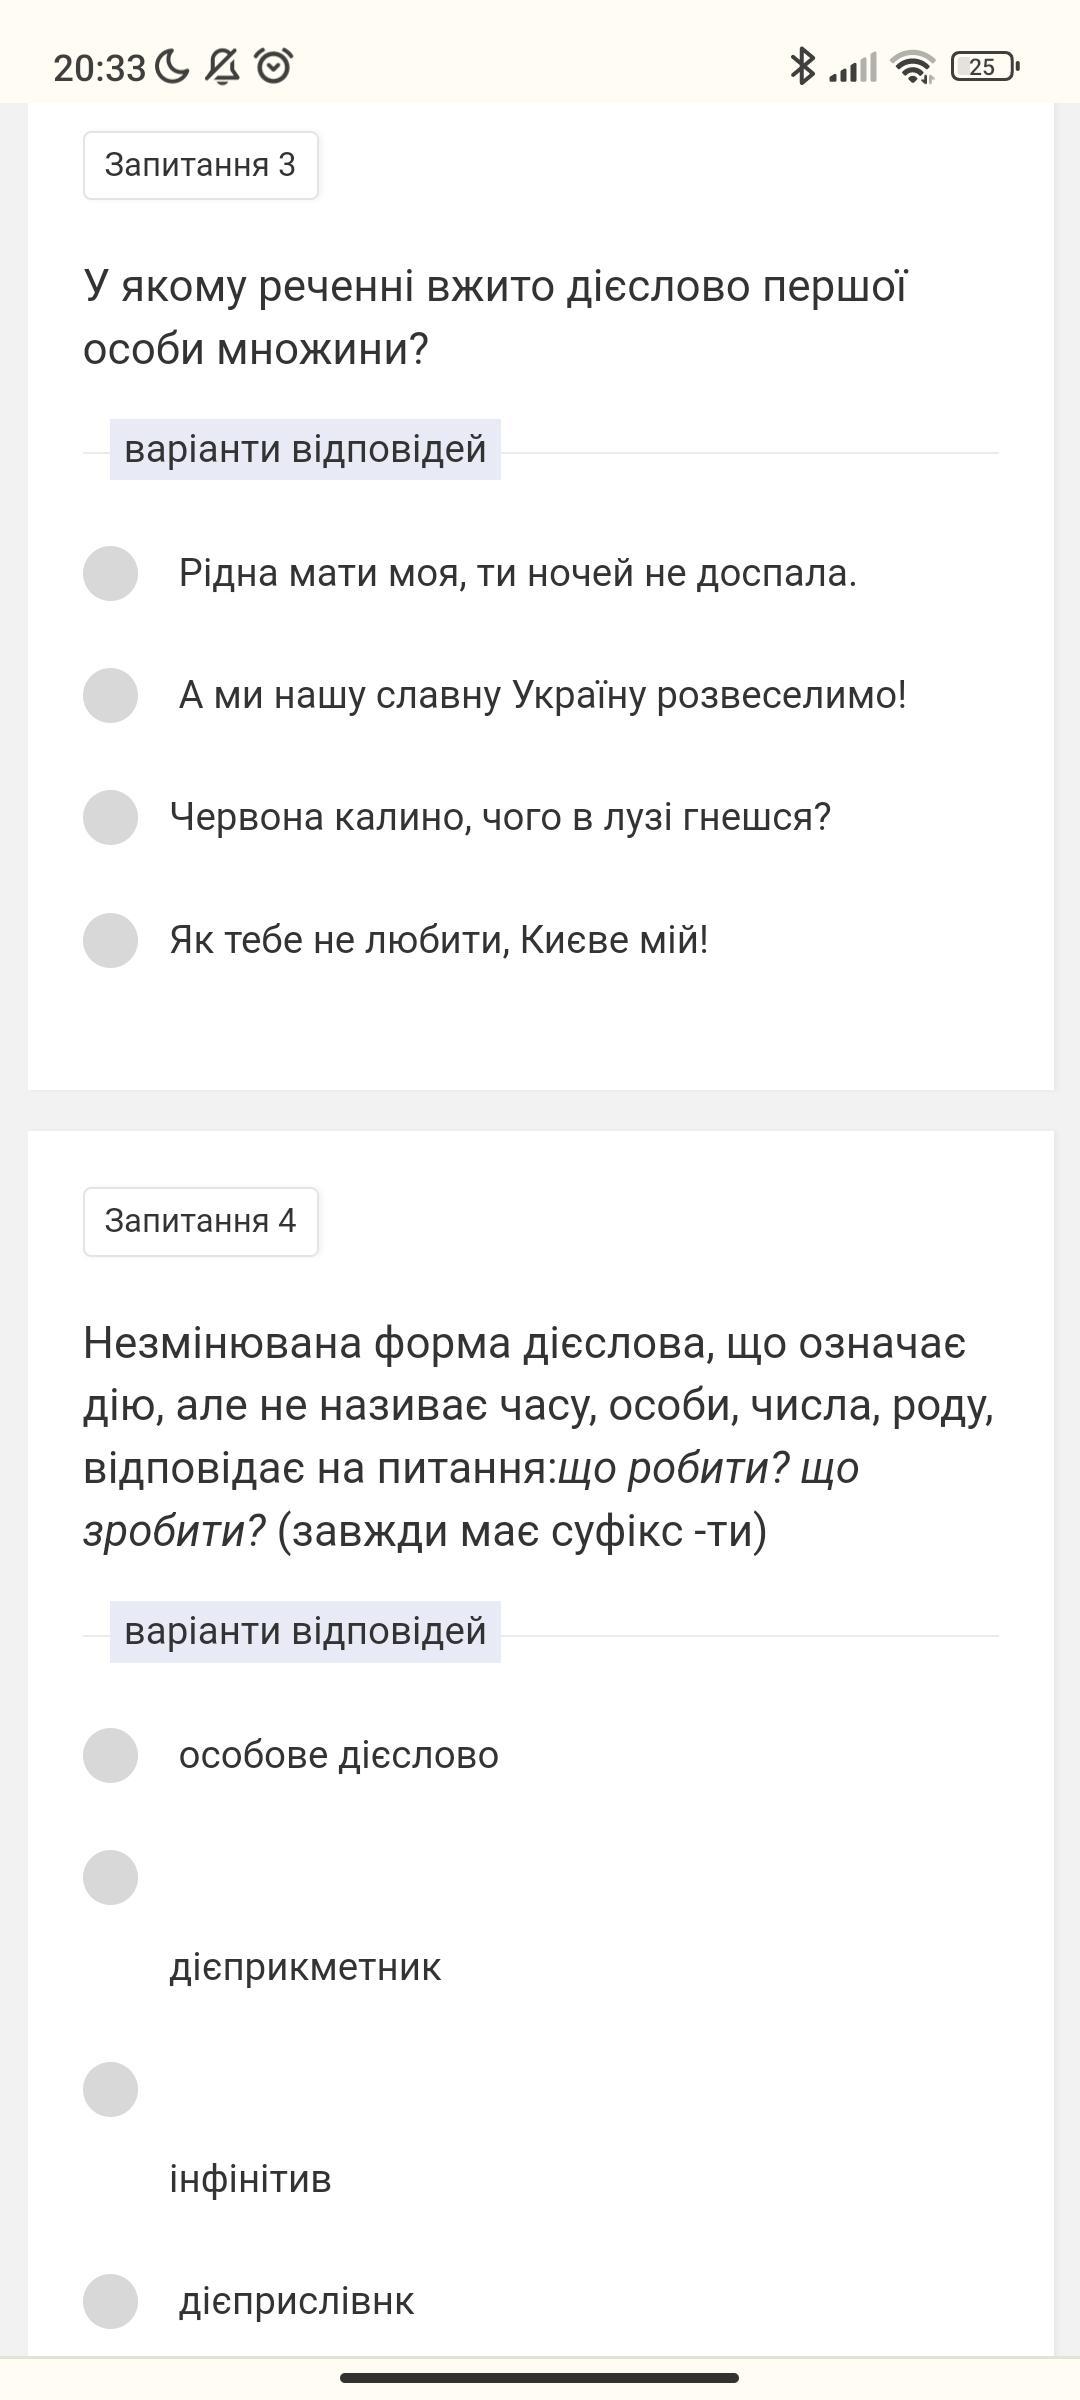Viewport: 1080px width, 2400px height.
Task: Choose the 'особове дієслово' option
Action: tap(110, 1755)
